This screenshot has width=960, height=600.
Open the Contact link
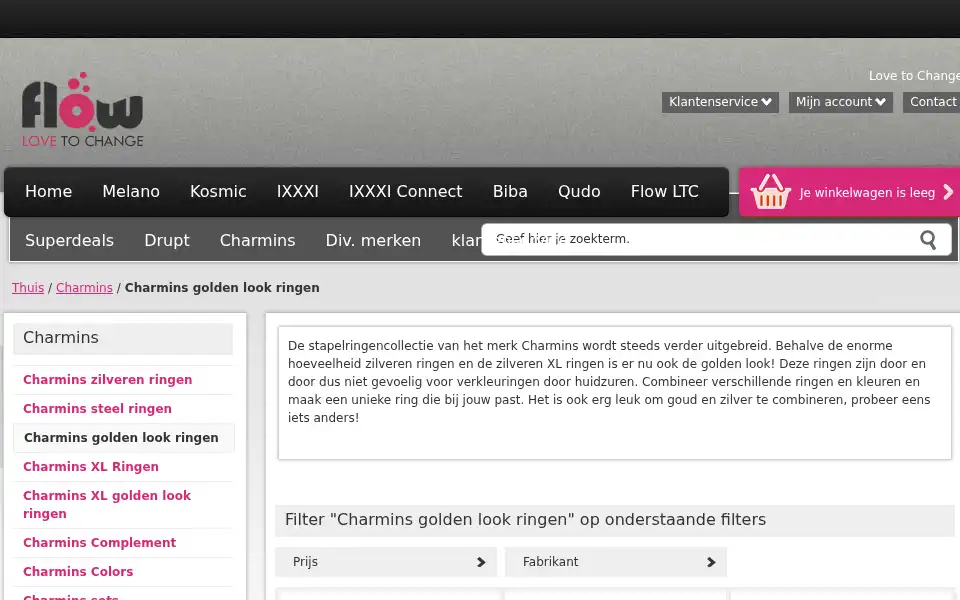tap(932, 102)
